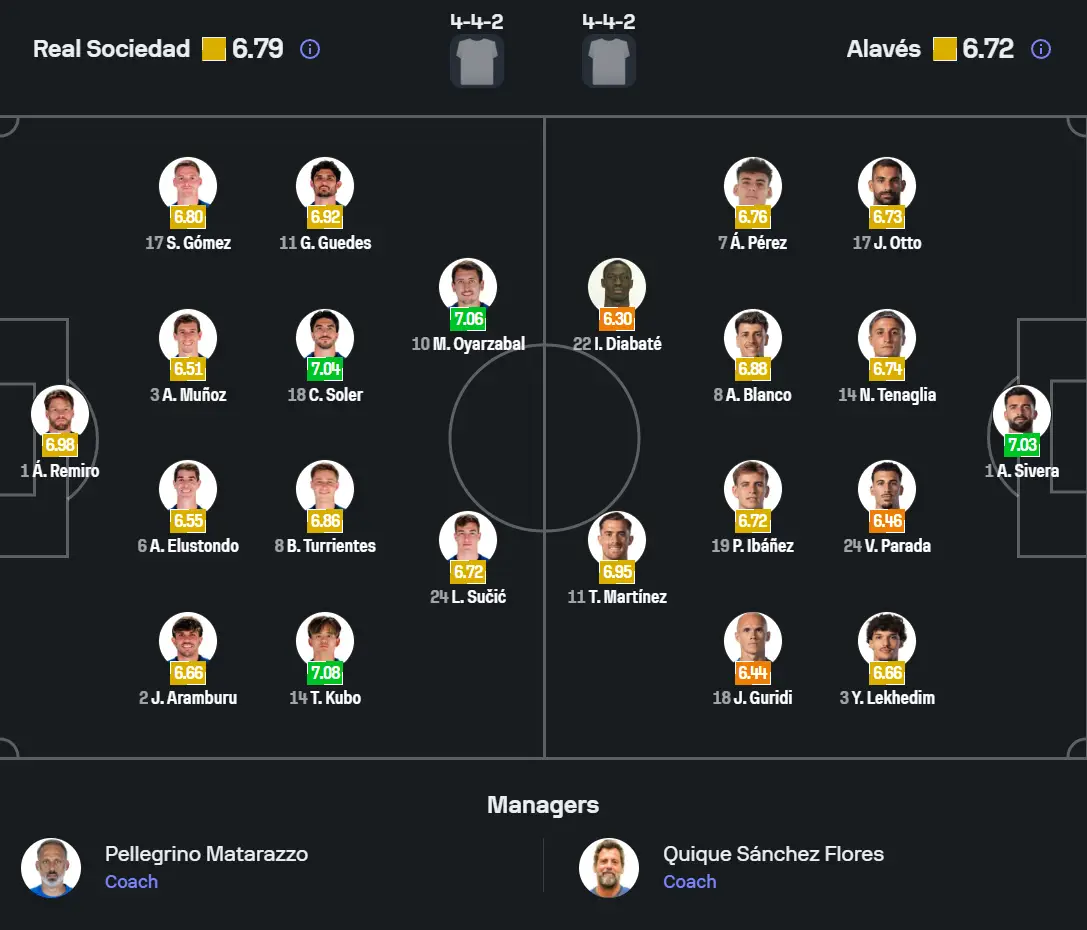Click Pellegrino Matarazzo's manager photo
1087x930 pixels.
click(x=51, y=868)
